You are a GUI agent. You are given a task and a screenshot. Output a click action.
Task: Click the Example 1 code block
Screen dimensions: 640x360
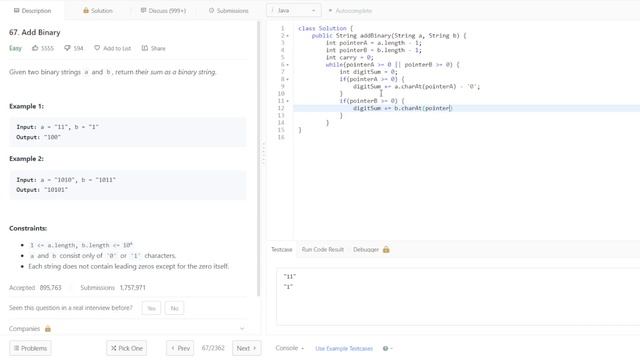(x=128, y=132)
